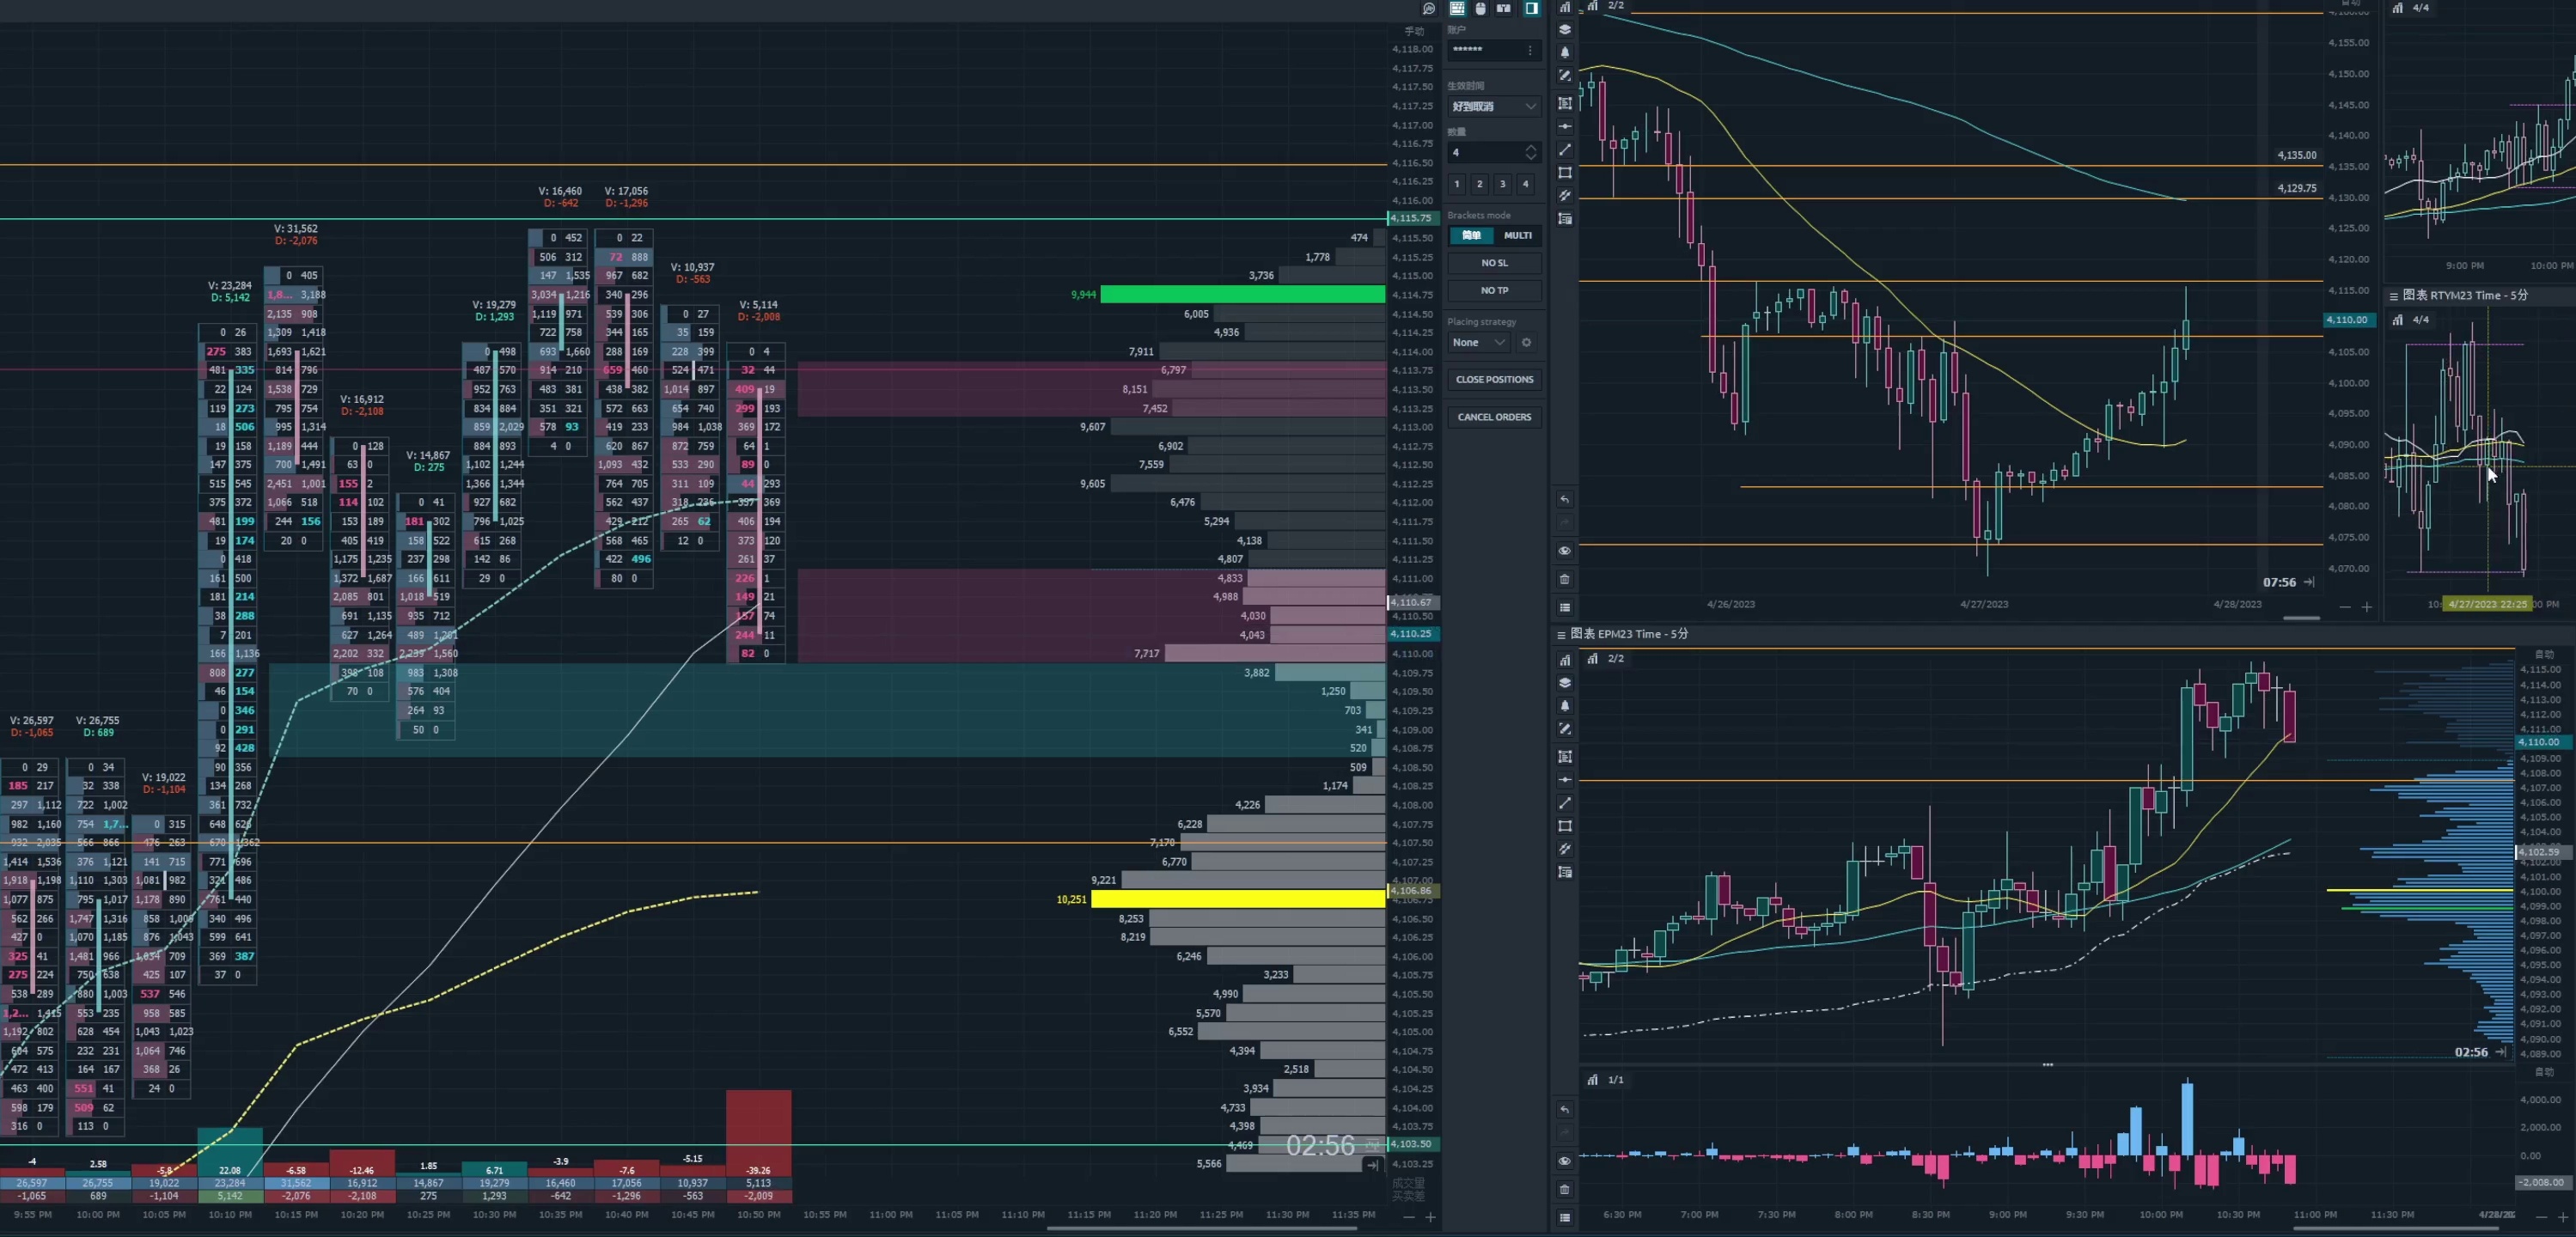This screenshot has width=2576, height=1237.
Task: Select rectangle drawing tool in top chart toolbar
Action: pos(1565,173)
